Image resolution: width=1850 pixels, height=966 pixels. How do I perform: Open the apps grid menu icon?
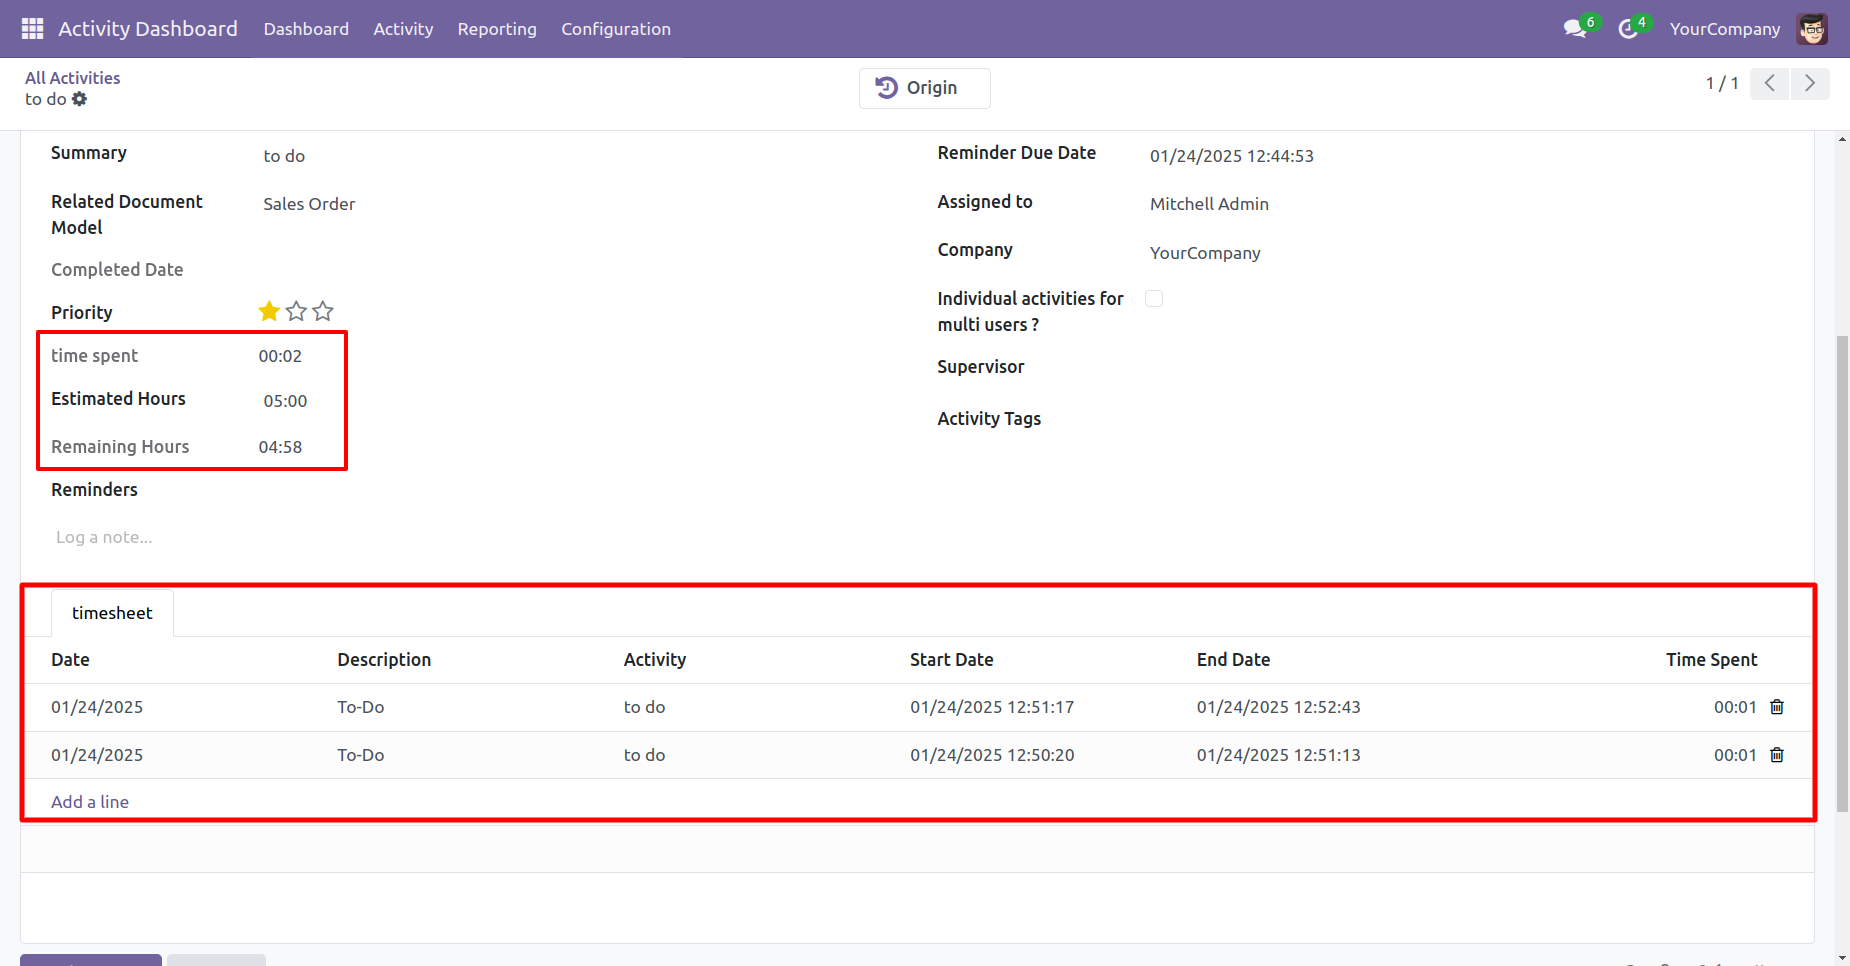(32, 28)
